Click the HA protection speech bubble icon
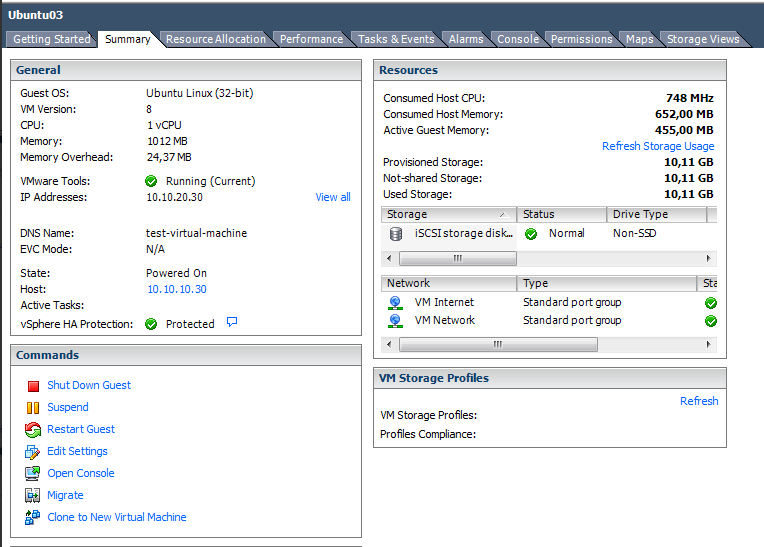Image resolution: width=764 pixels, height=547 pixels. [x=232, y=322]
